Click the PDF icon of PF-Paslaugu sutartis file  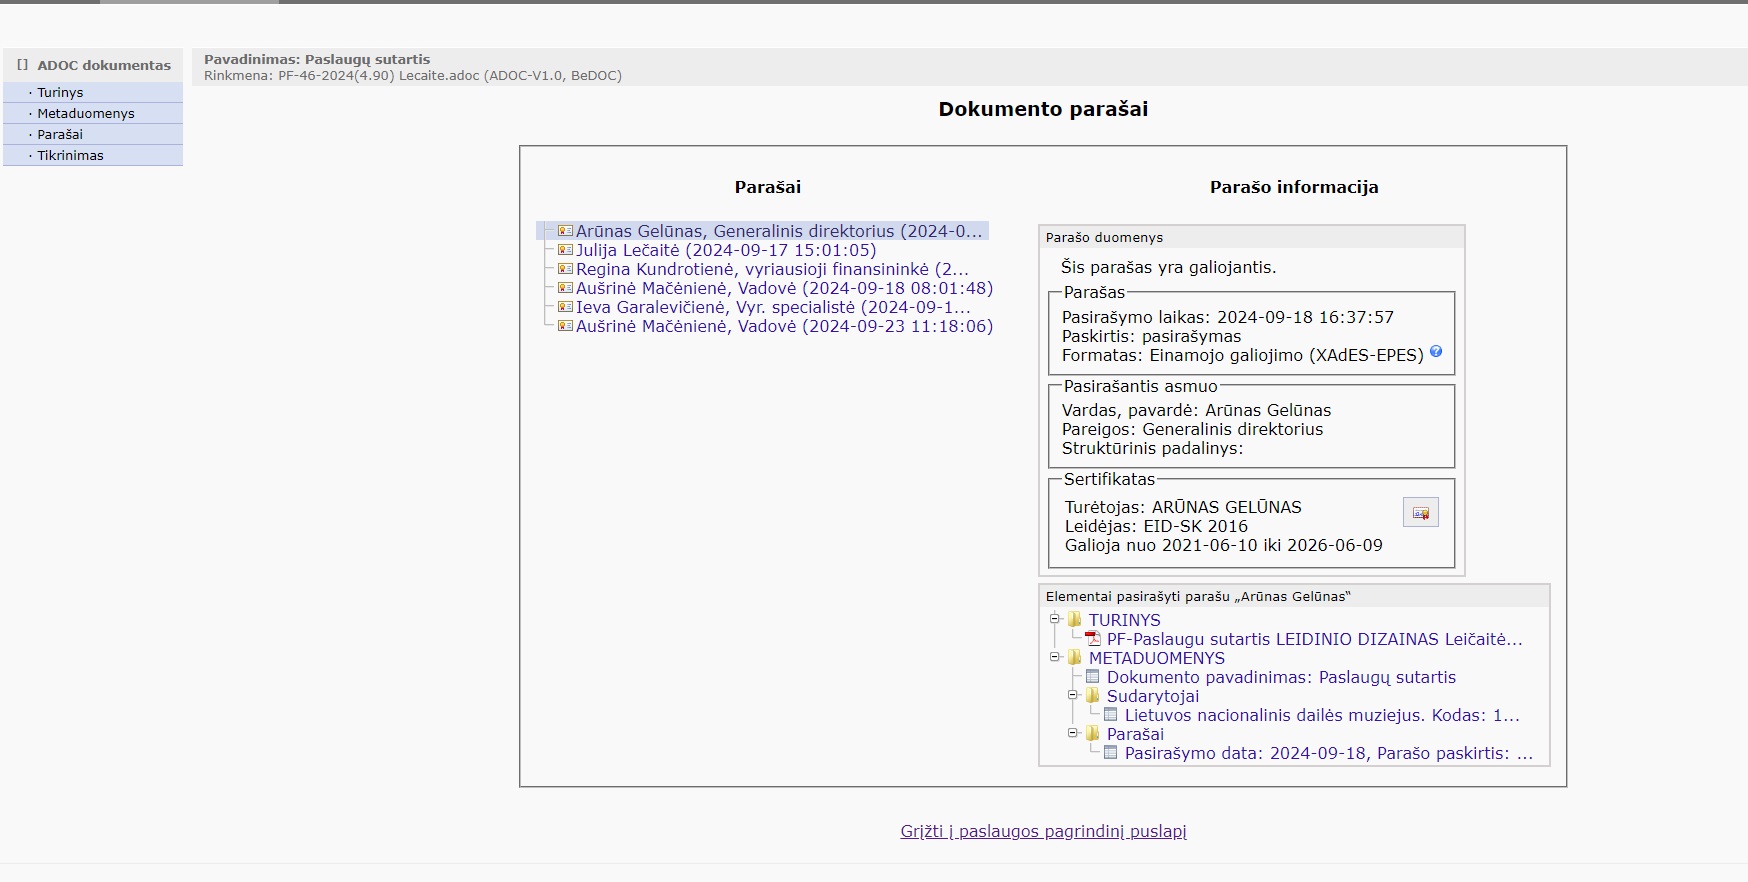(1093, 639)
